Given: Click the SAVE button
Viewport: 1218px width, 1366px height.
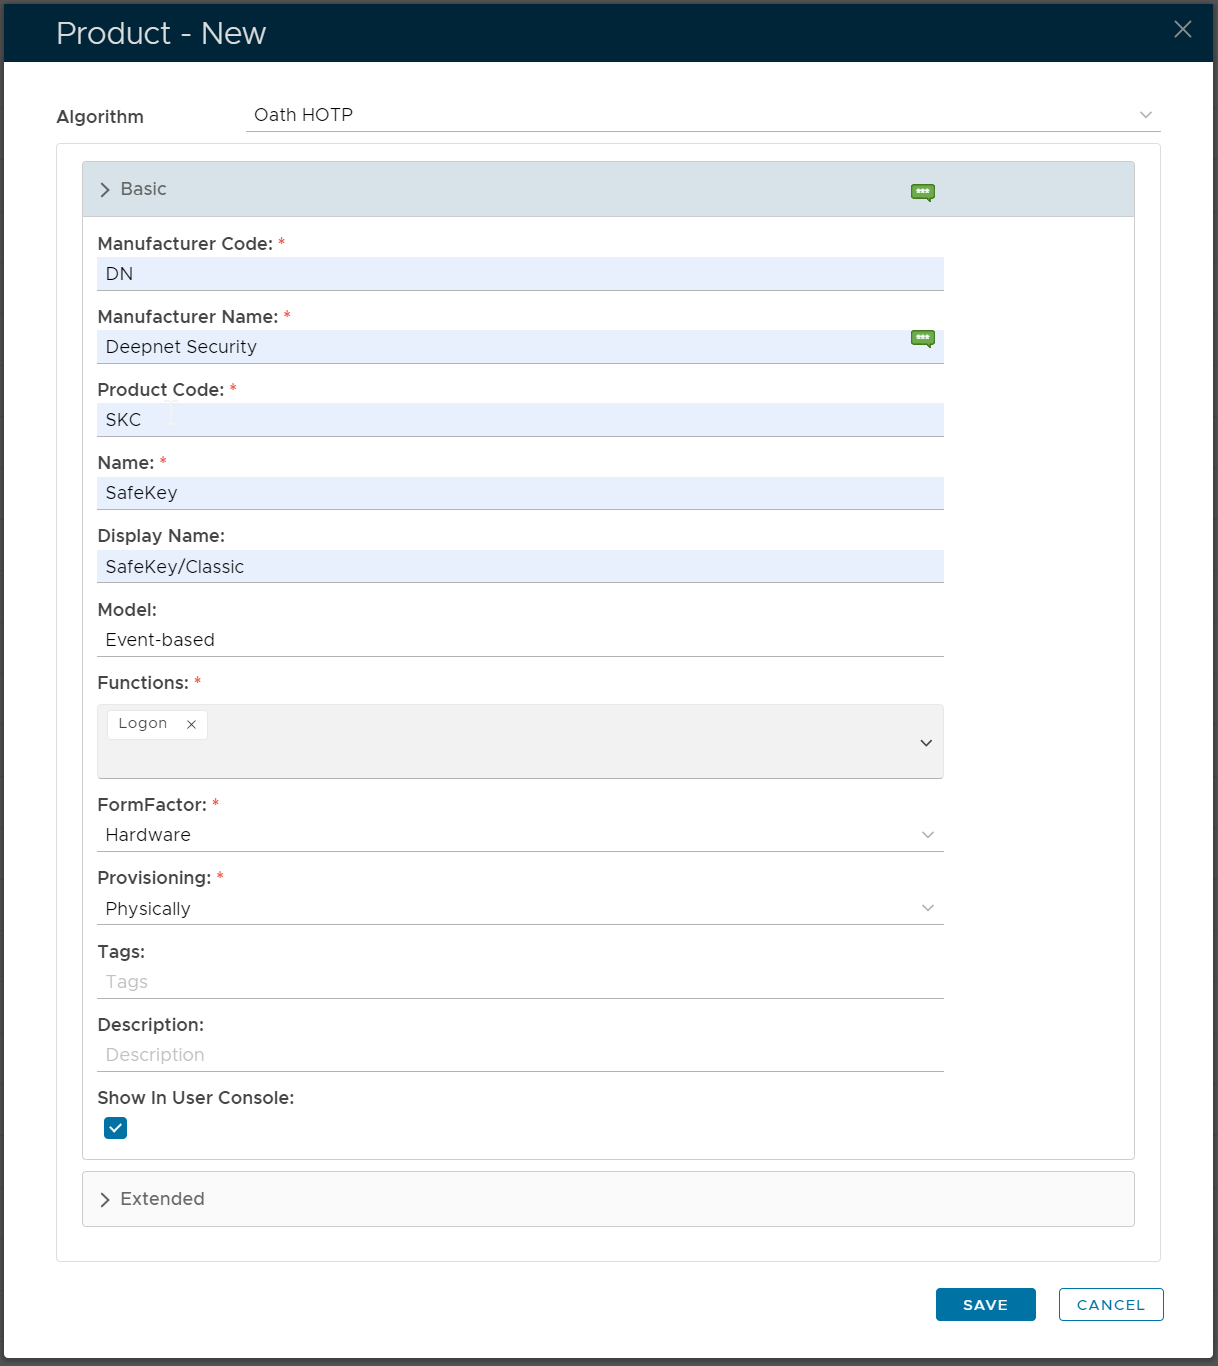Looking at the screenshot, I should point(985,1305).
